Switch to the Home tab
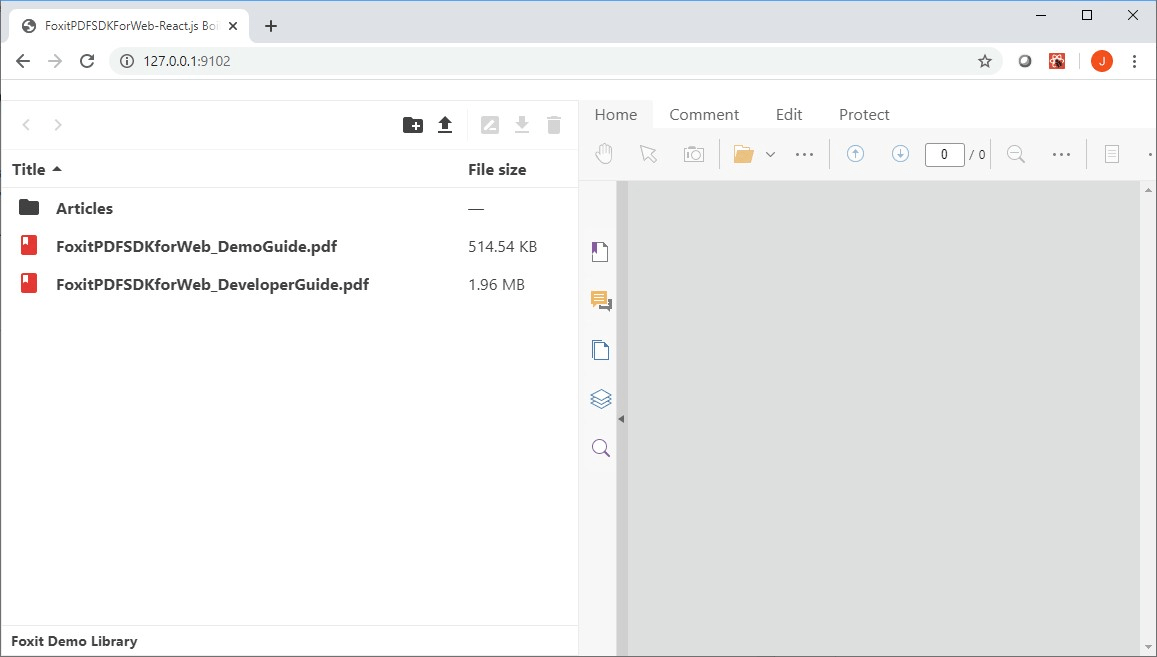Image resolution: width=1157 pixels, height=657 pixels. coord(615,114)
